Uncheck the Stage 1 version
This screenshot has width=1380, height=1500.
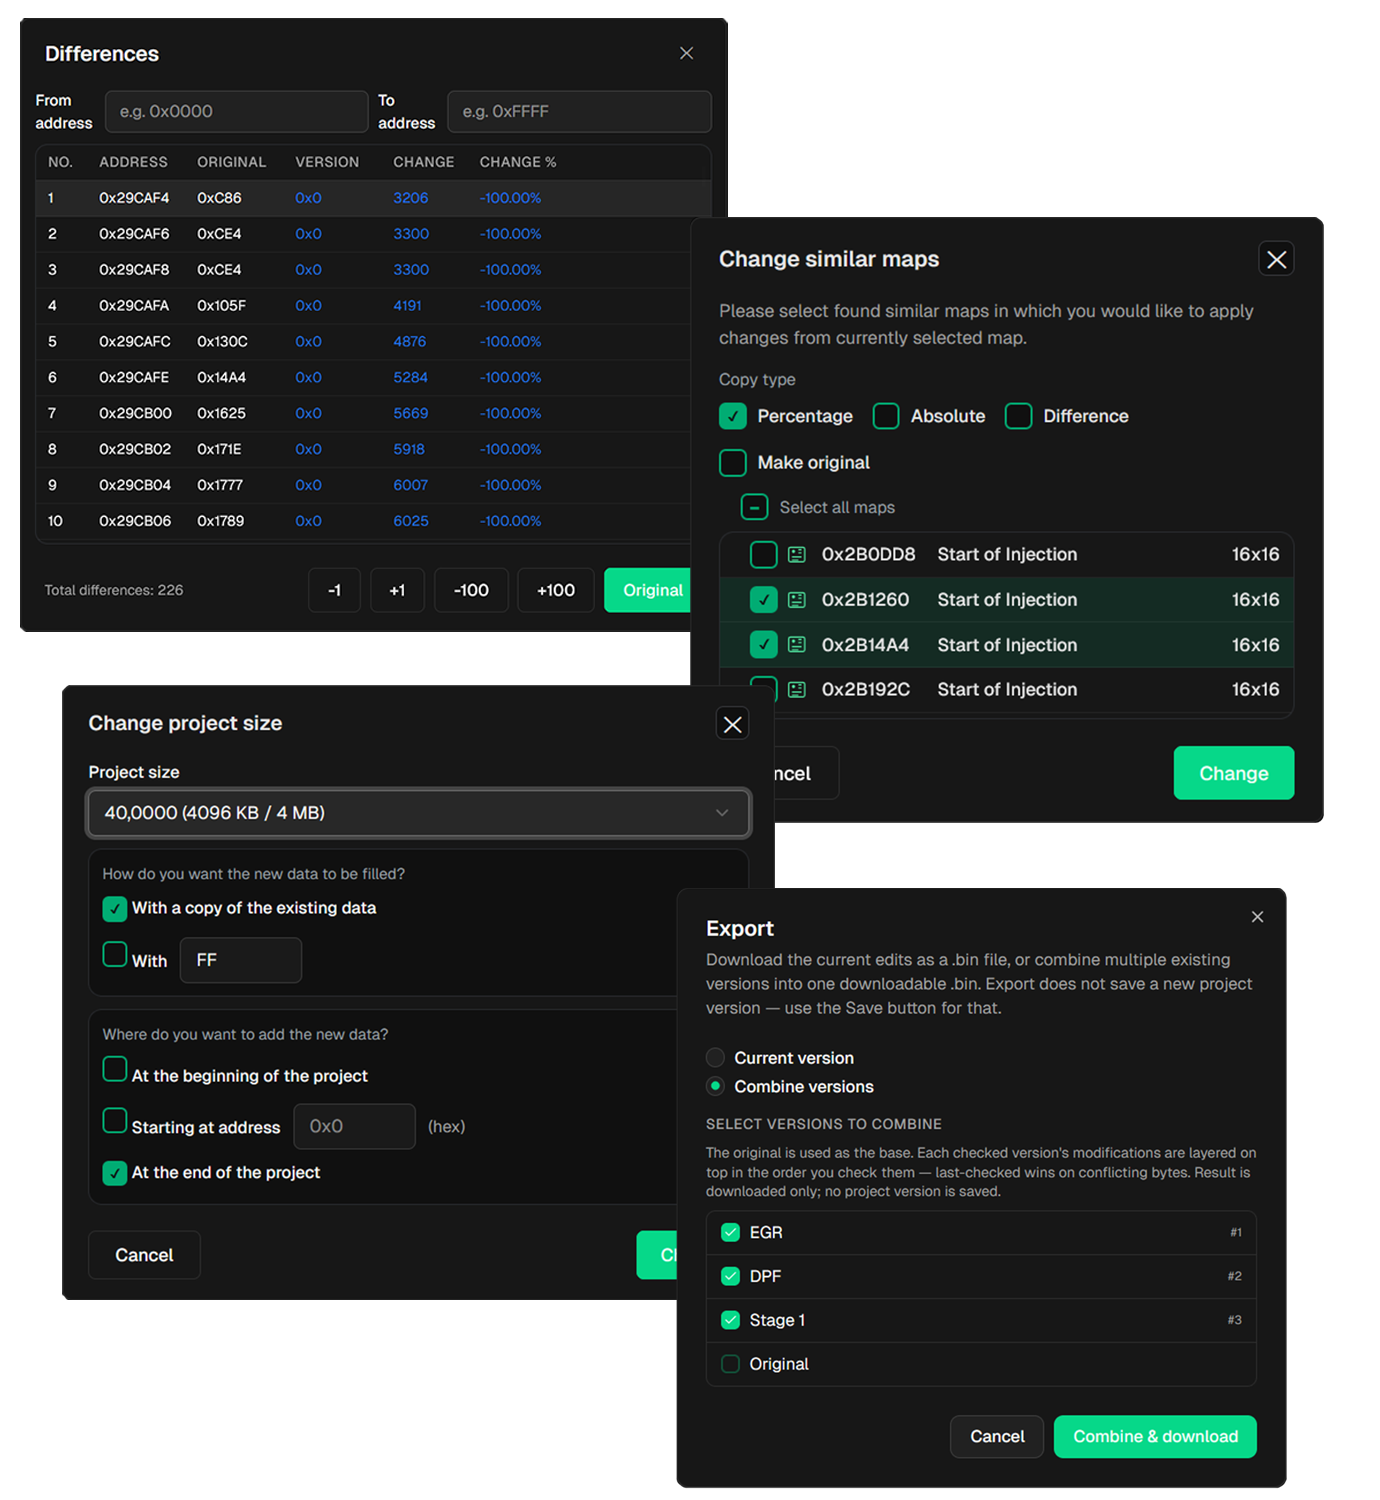pos(730,1320)
